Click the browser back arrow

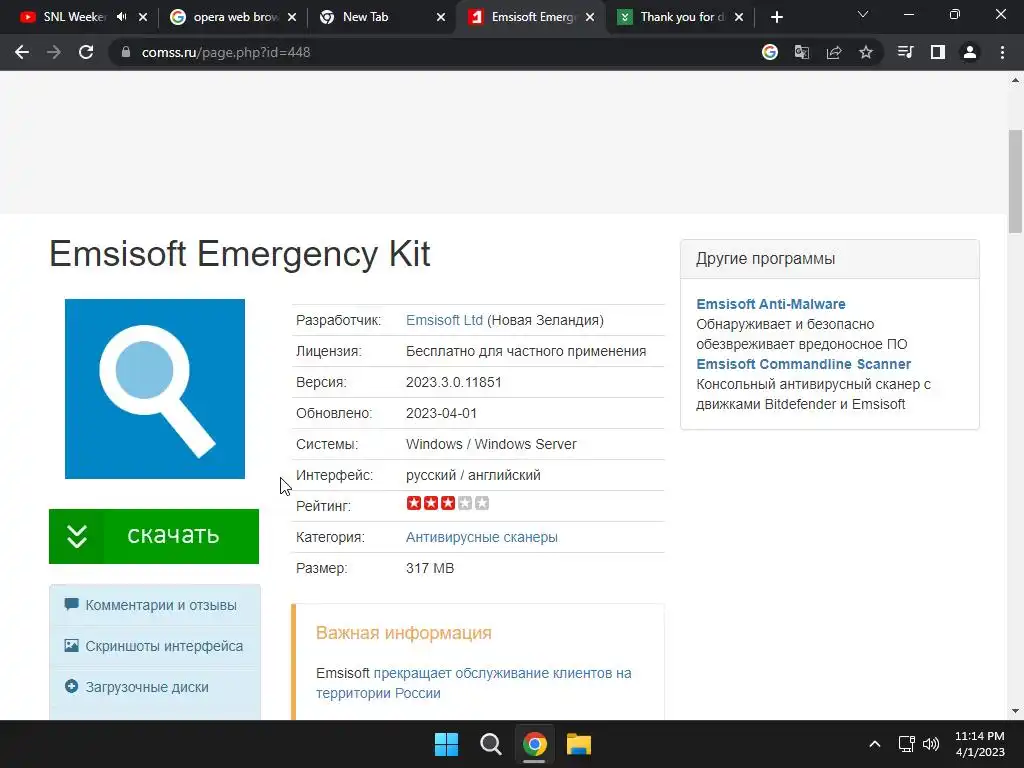coord(22,52)
